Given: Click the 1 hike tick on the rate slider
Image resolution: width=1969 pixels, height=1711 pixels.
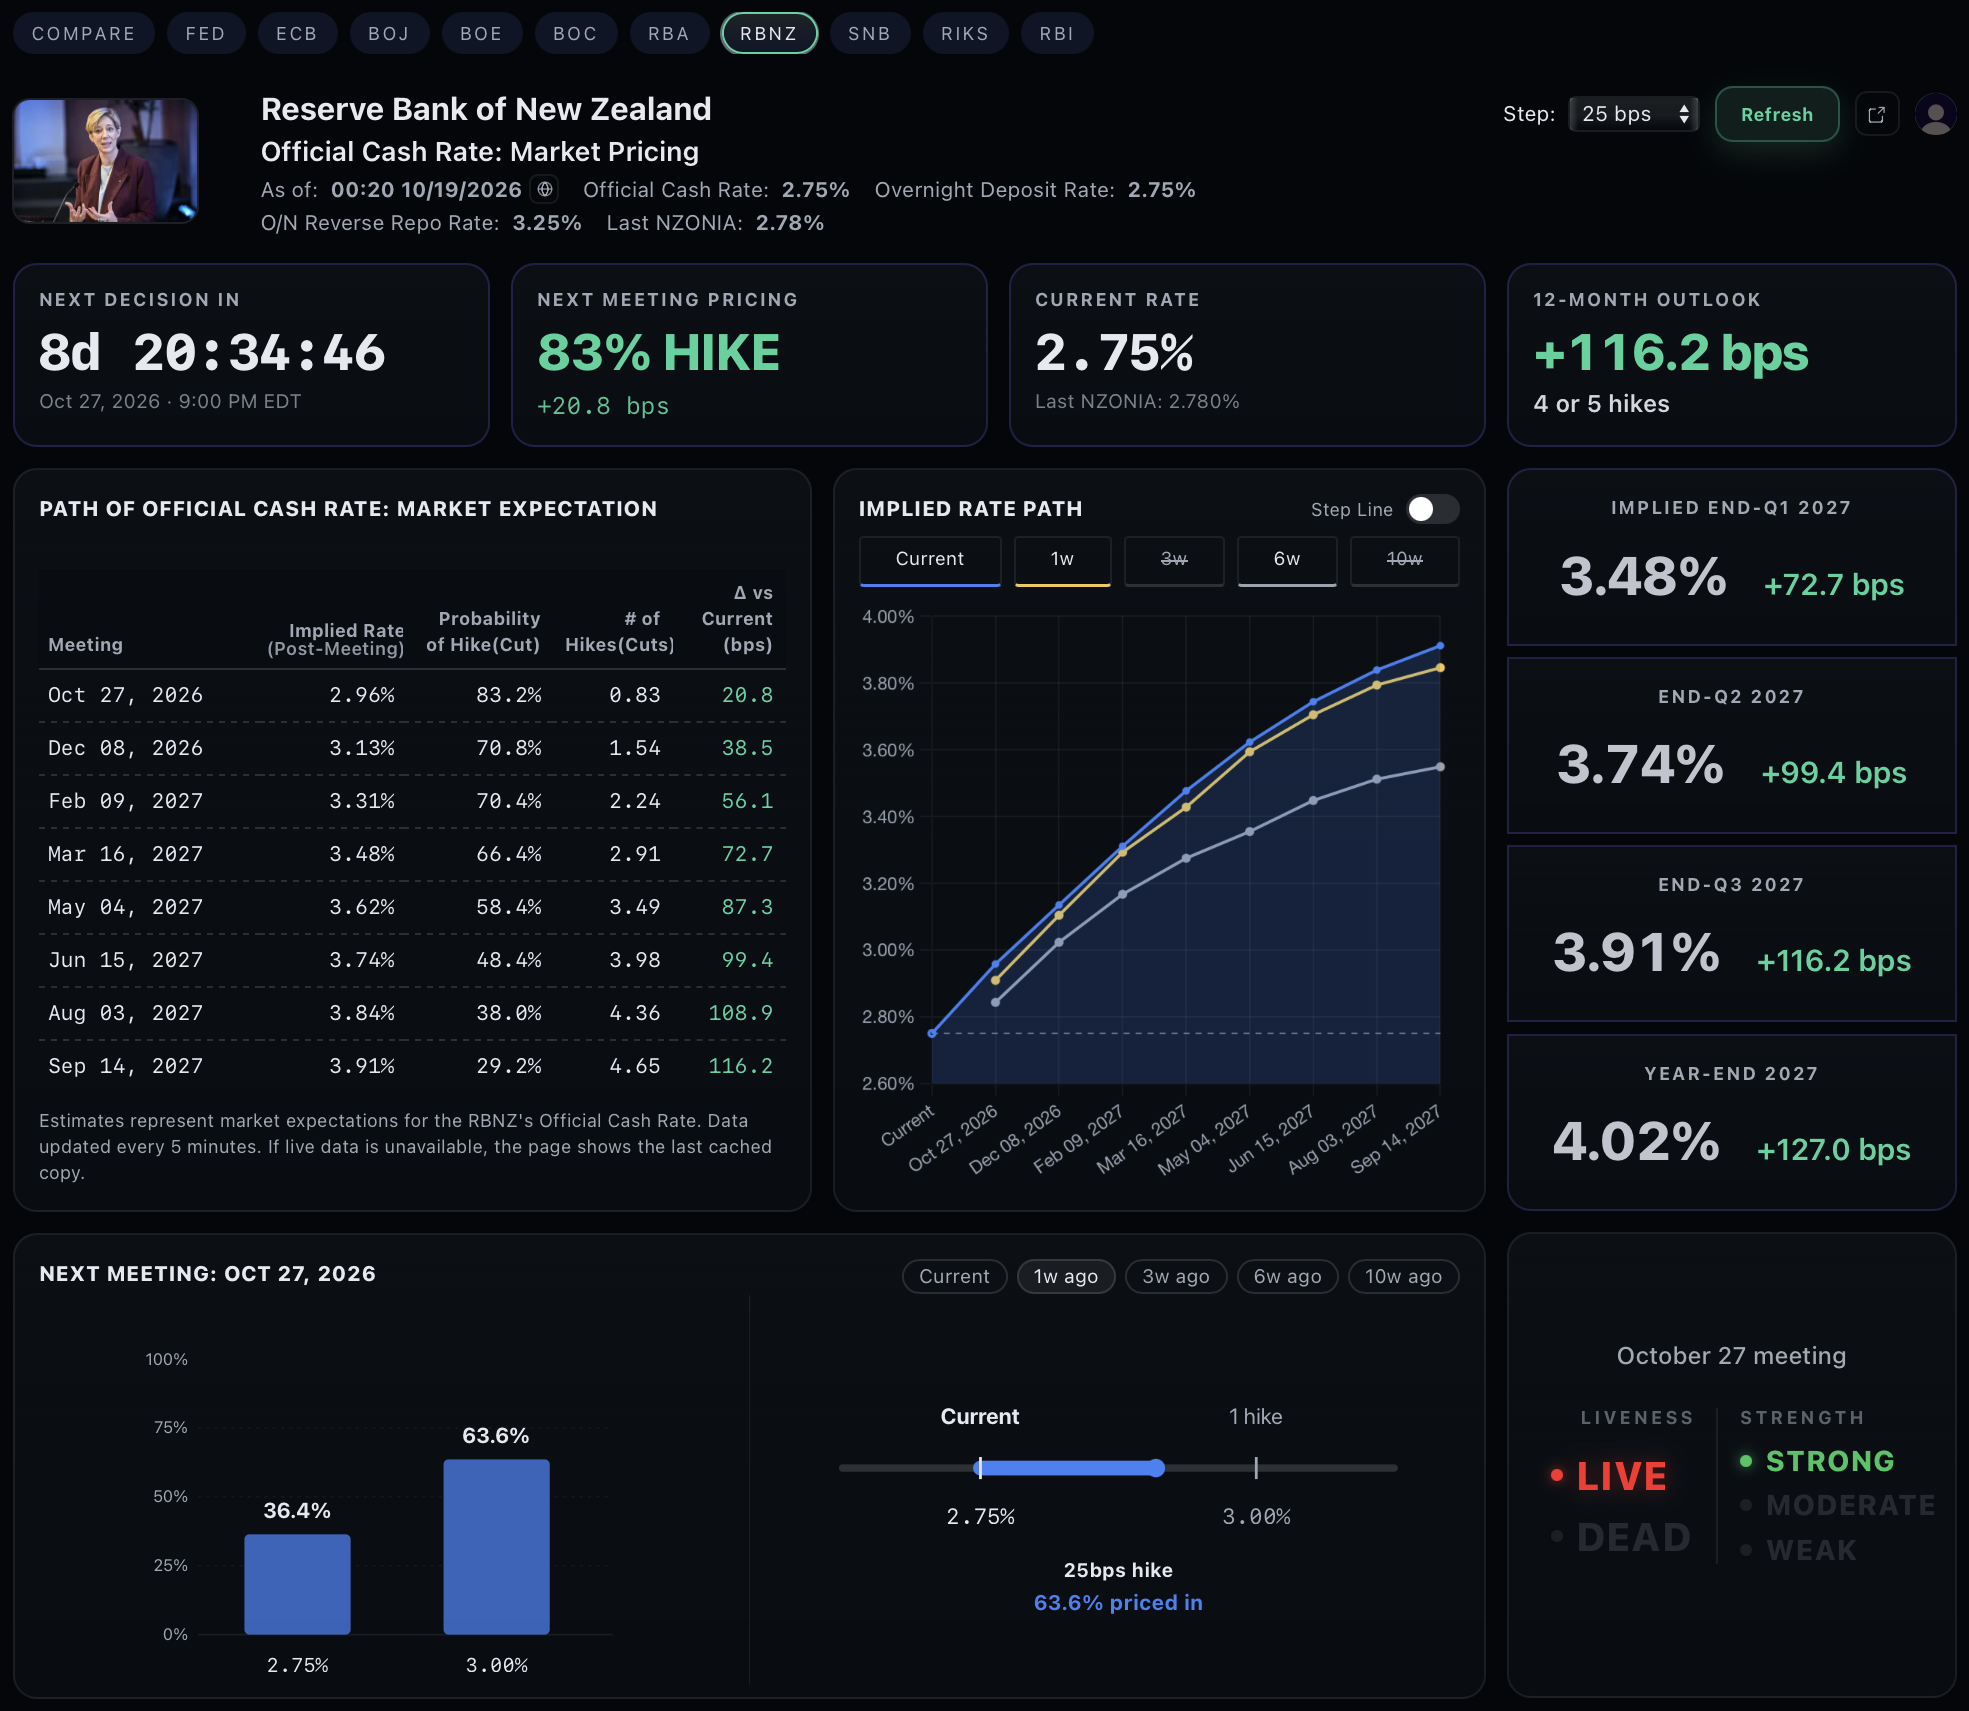Looking at the screenshot, I should [1256, 1468].
